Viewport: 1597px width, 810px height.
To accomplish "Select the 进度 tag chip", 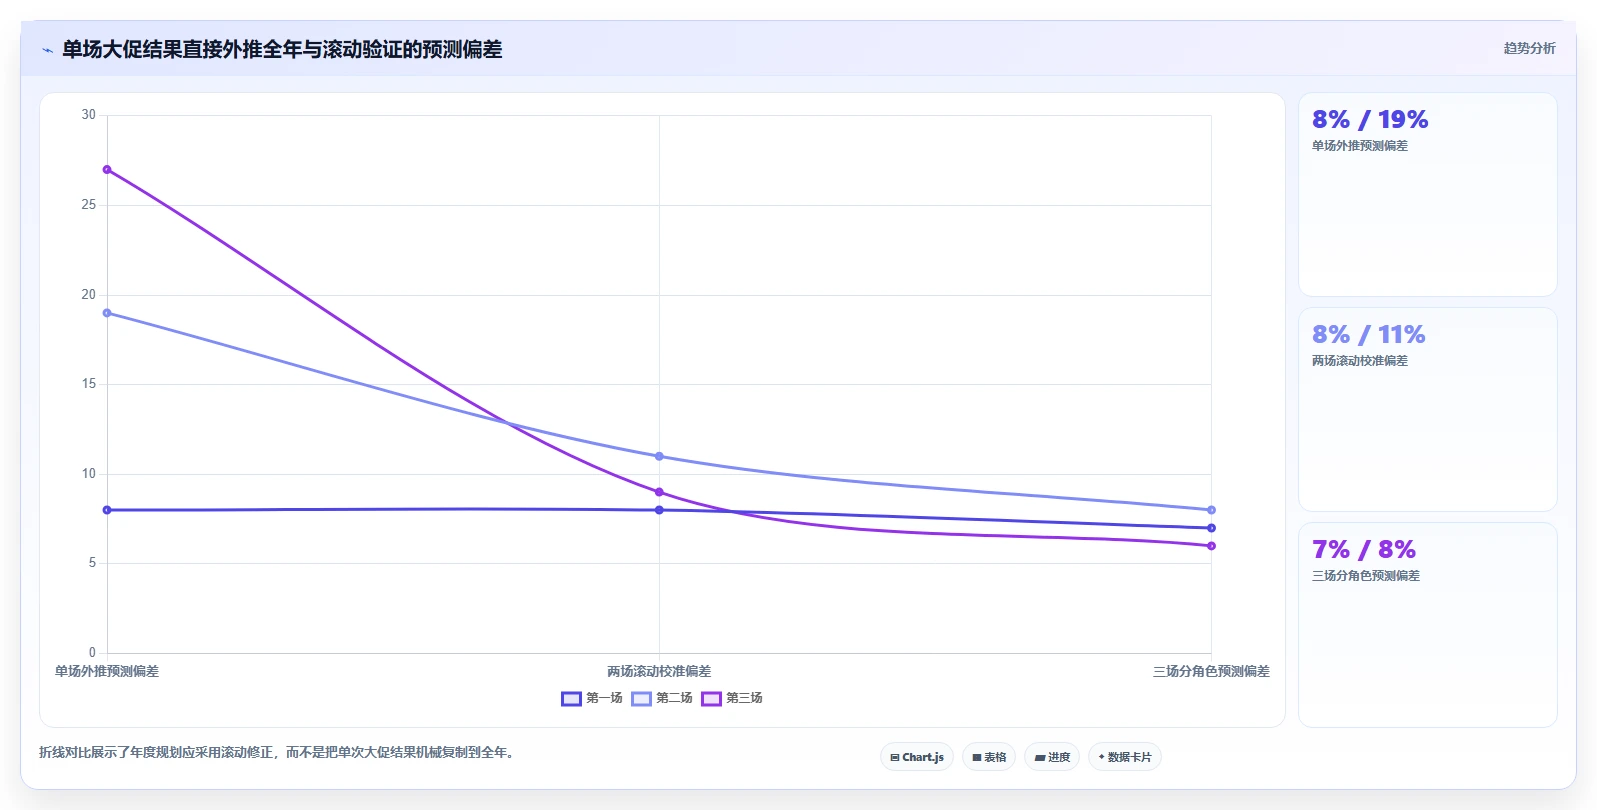I will click(1052, 757).
